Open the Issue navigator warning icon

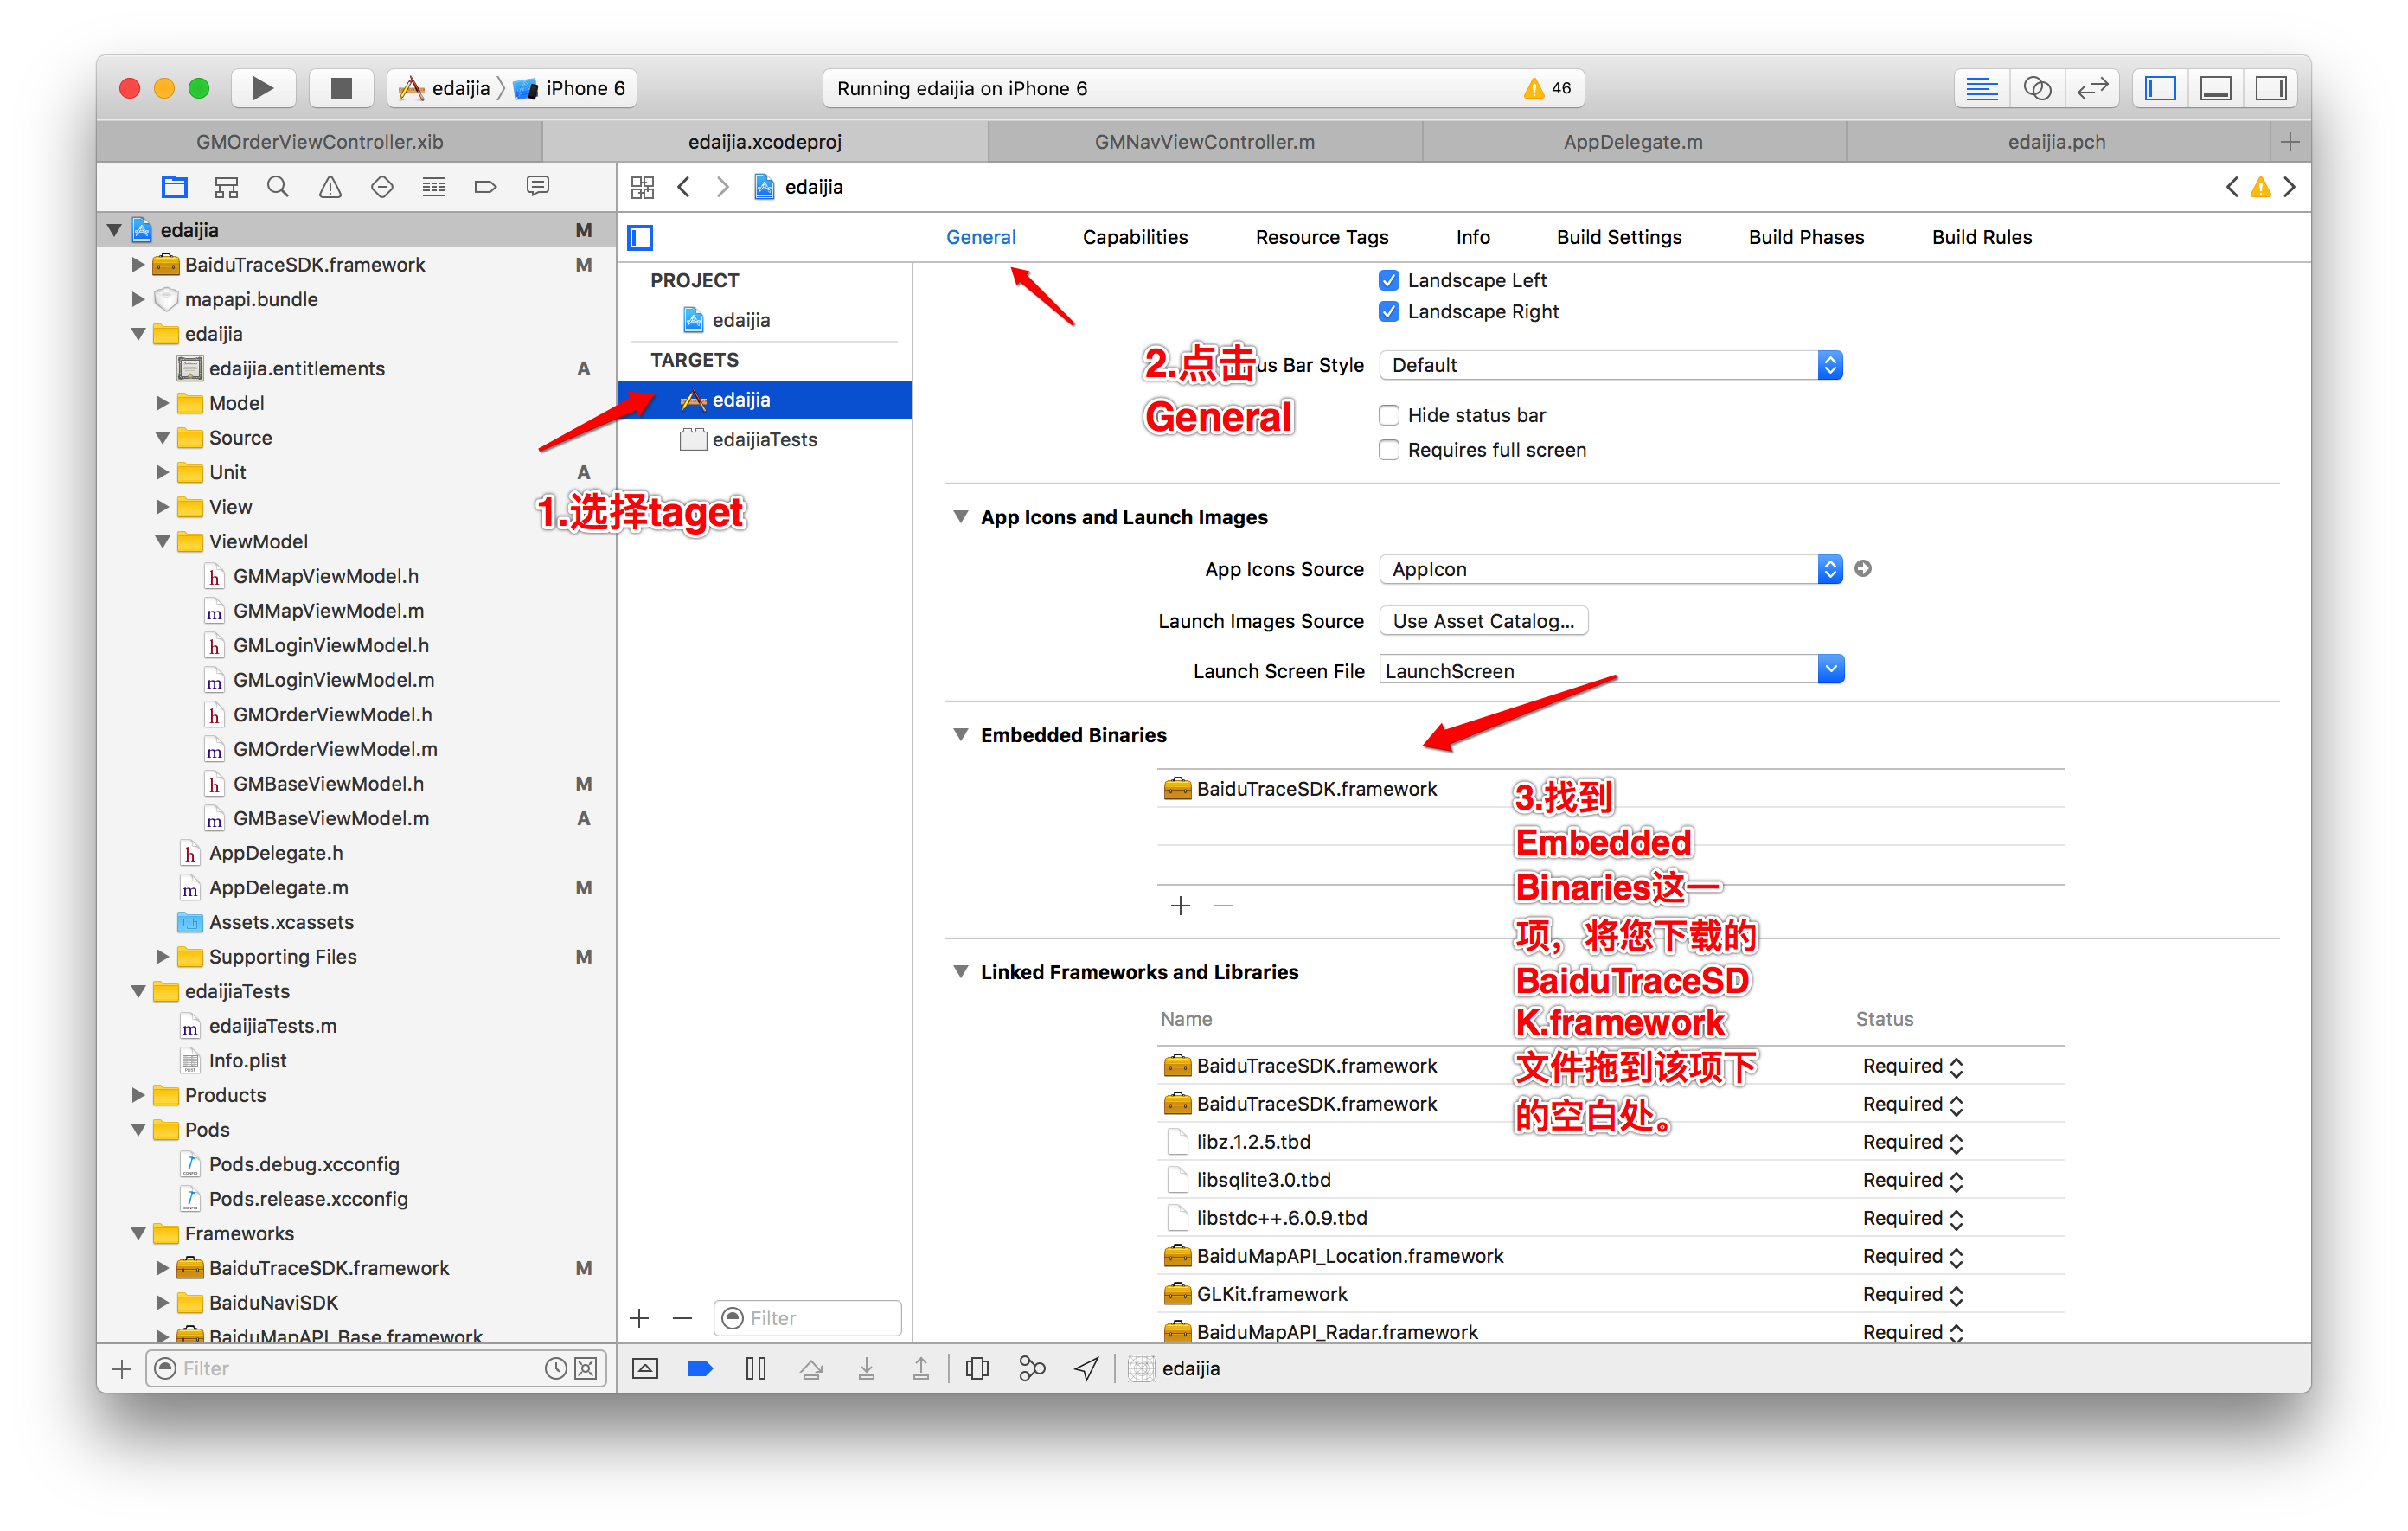coord(330,186)
